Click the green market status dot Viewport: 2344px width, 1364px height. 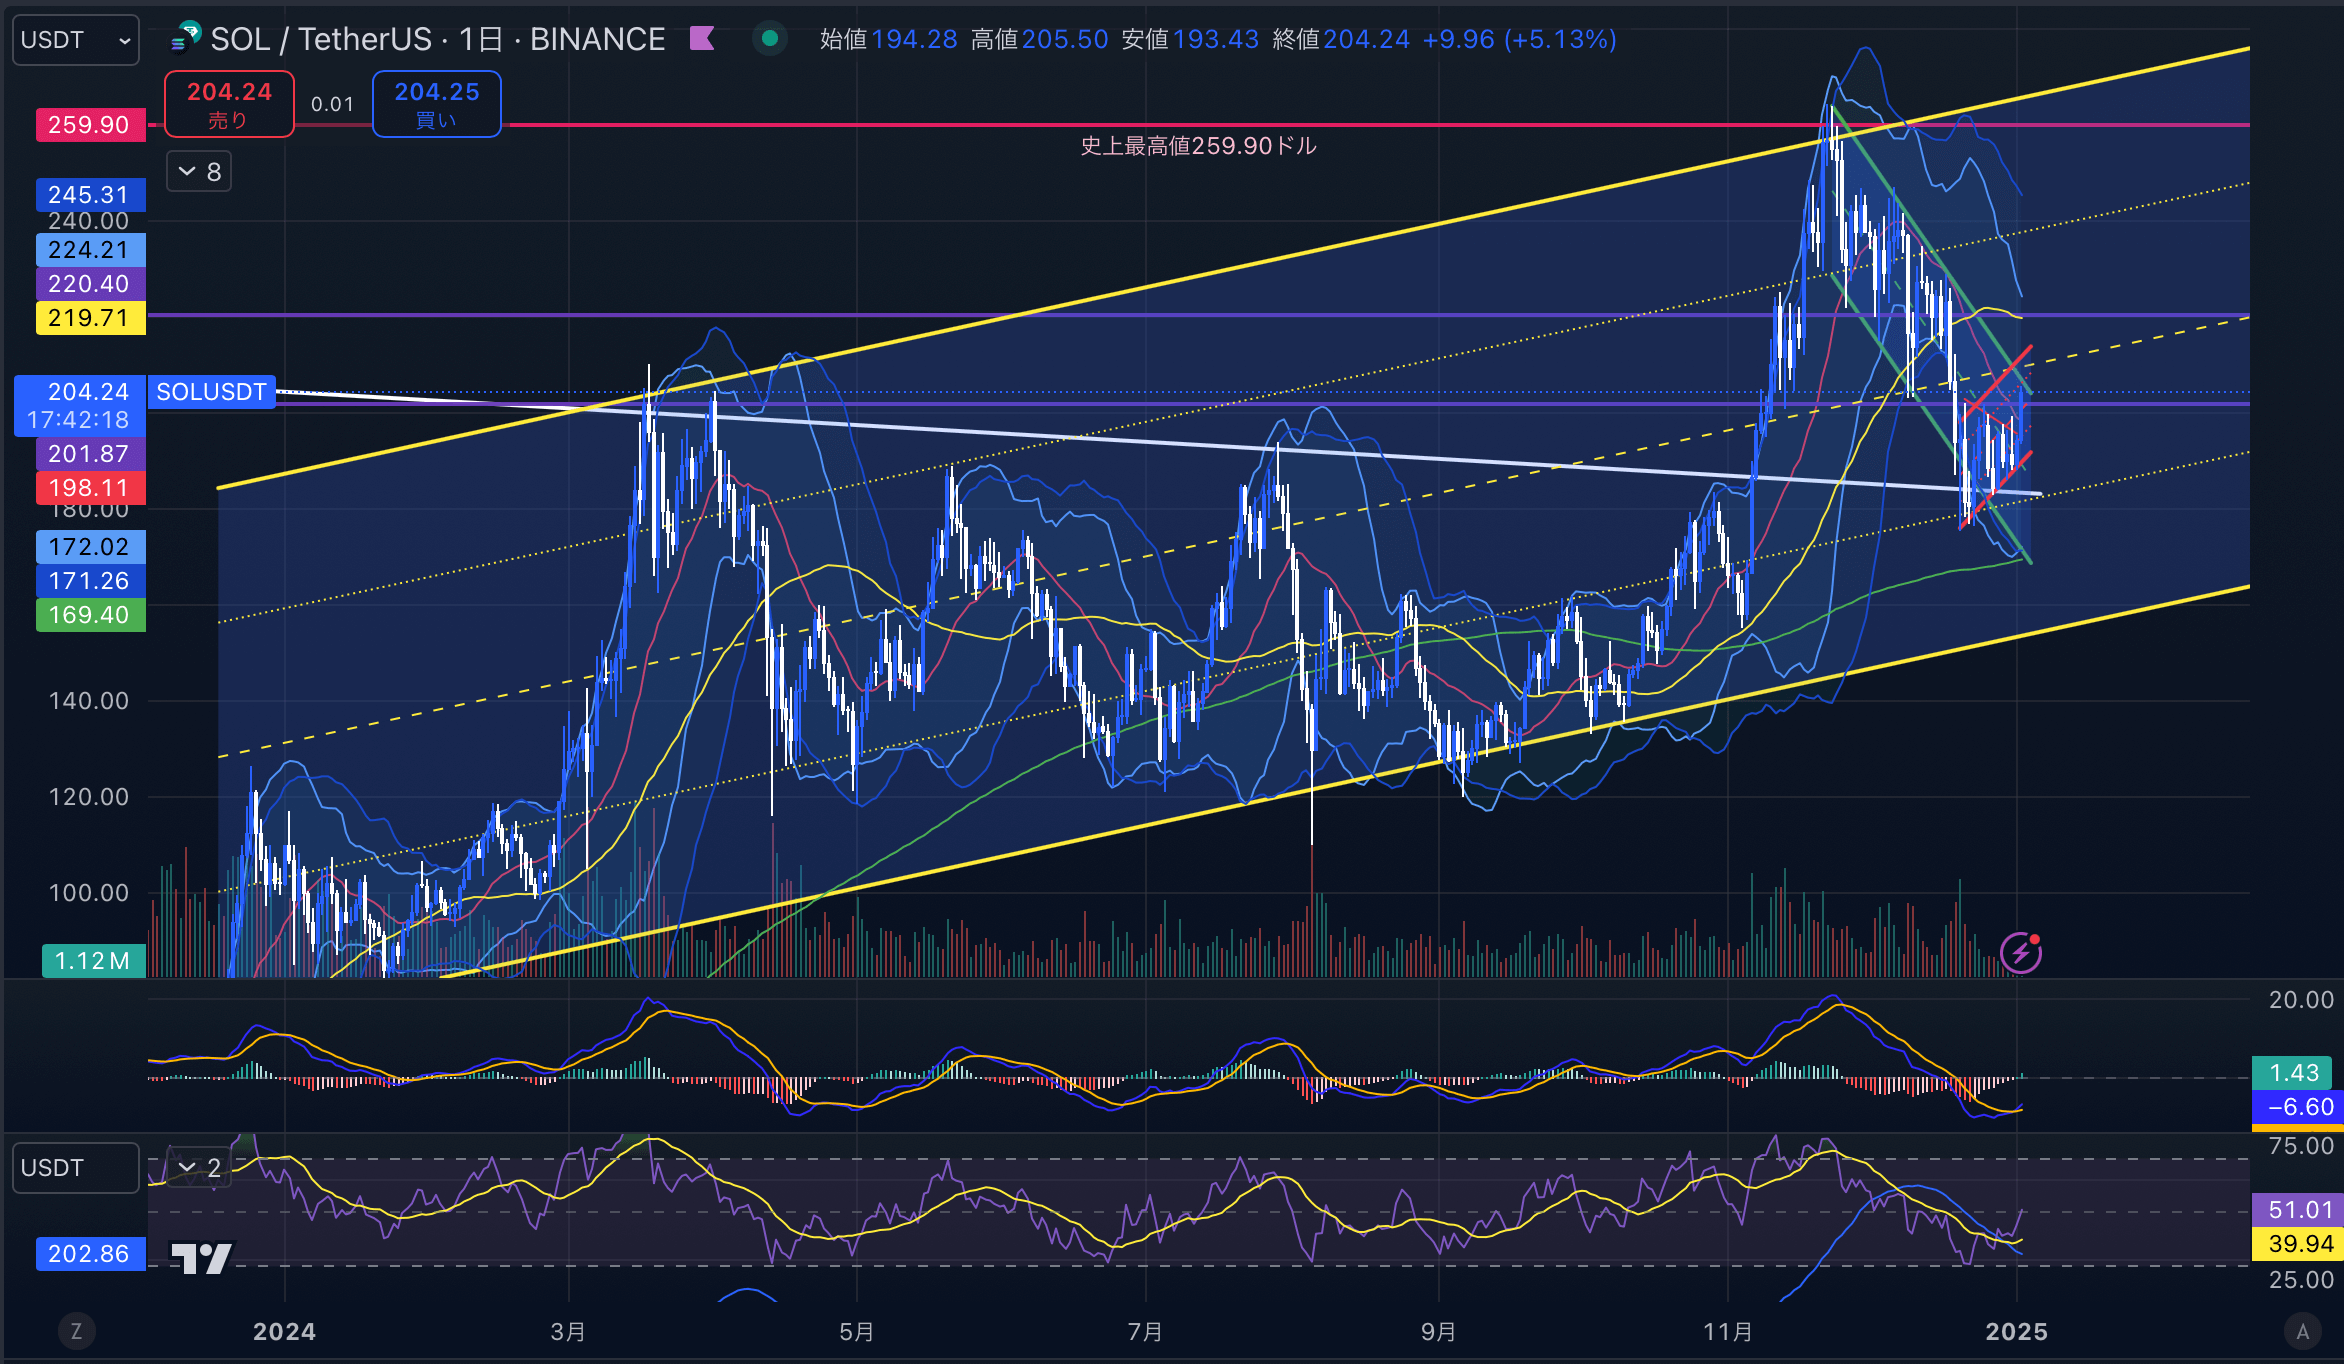(770, 39)
